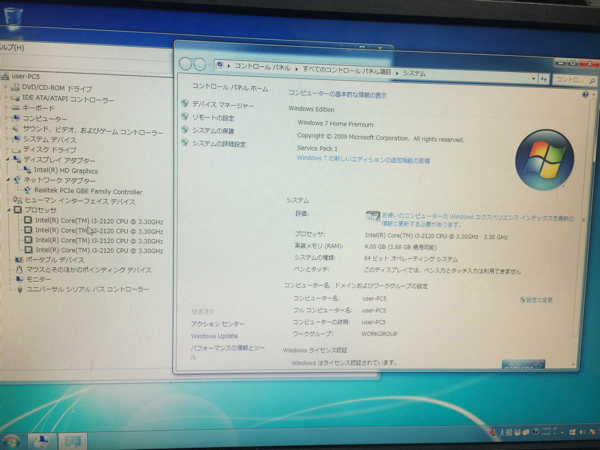Click the shield icon beside システムの保護

click(185, 129)
